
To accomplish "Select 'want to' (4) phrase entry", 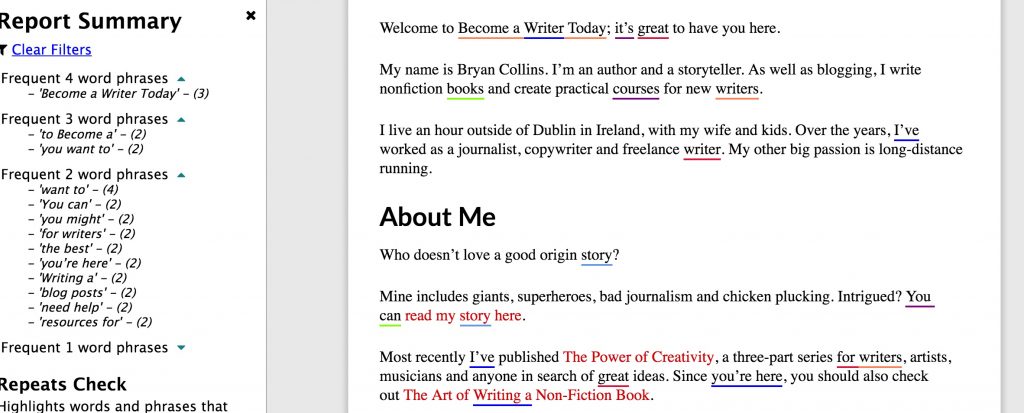I will (73, 190).
